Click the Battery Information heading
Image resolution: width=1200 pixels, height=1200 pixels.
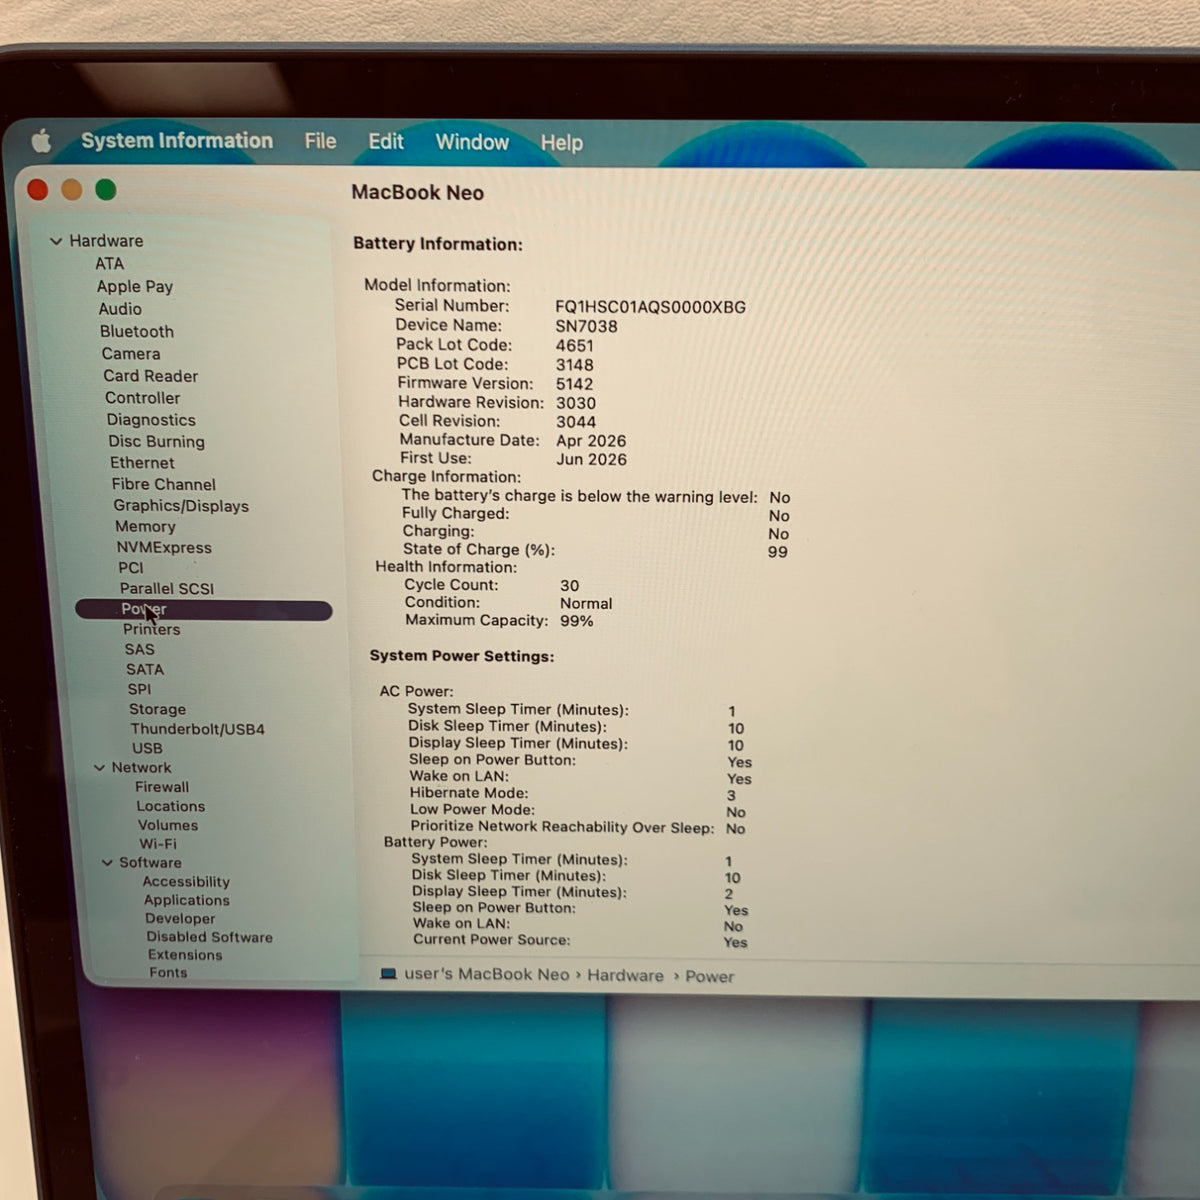[437, 244]
